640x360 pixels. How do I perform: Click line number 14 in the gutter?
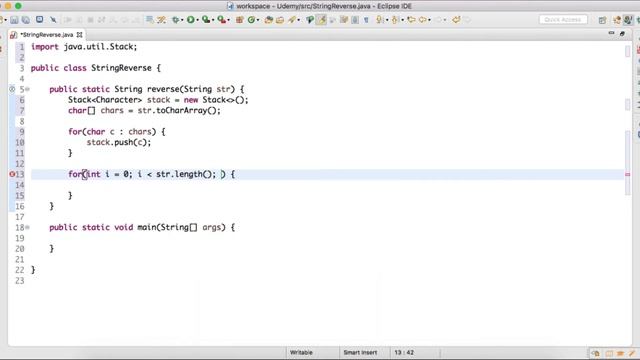(20, 185)
